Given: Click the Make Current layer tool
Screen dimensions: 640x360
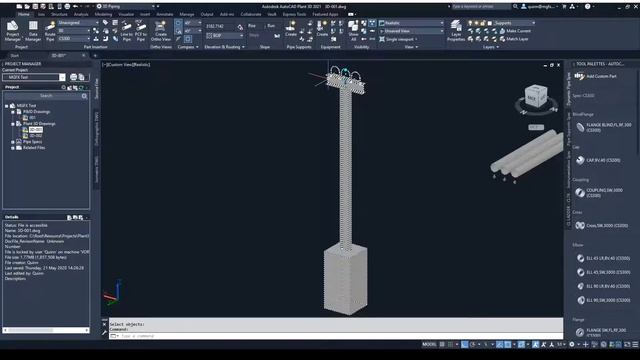Looking at the screenshot, I should point(515,31).
